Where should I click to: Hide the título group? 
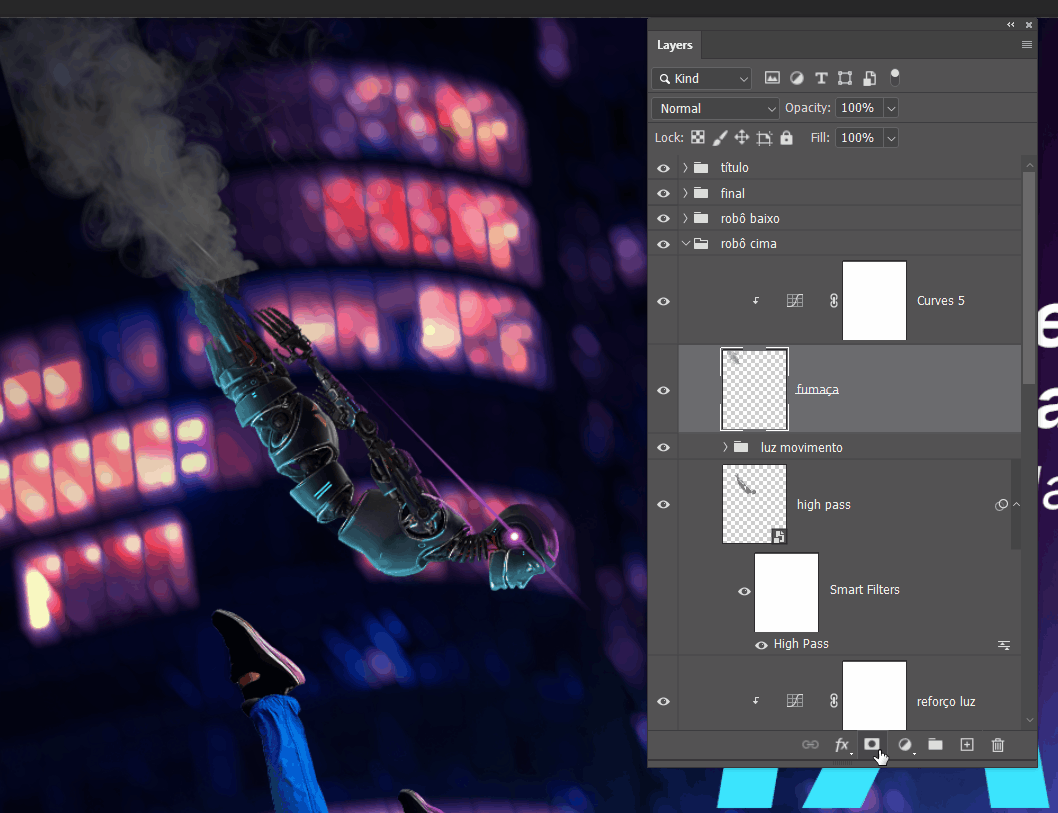click(x=663, y=168)
